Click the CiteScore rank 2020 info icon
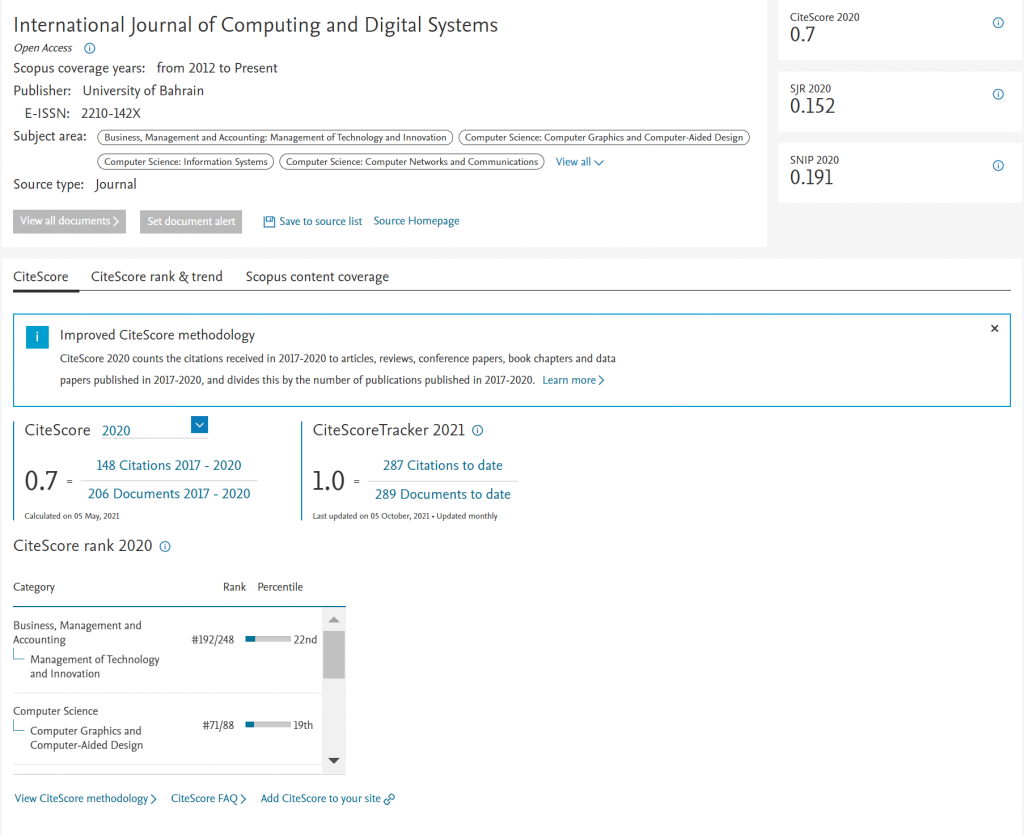This screenshot has width=1024, height=835. [165, 547]
